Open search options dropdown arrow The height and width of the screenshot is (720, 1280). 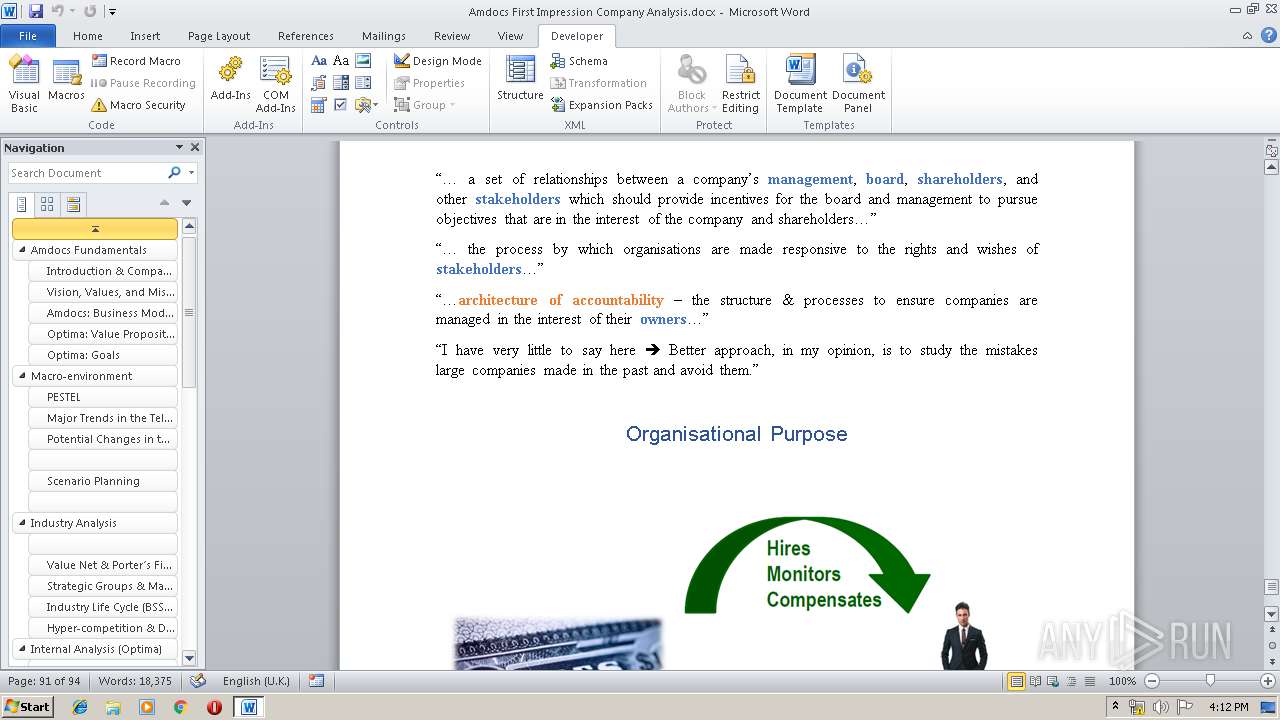tap(191, 173)
